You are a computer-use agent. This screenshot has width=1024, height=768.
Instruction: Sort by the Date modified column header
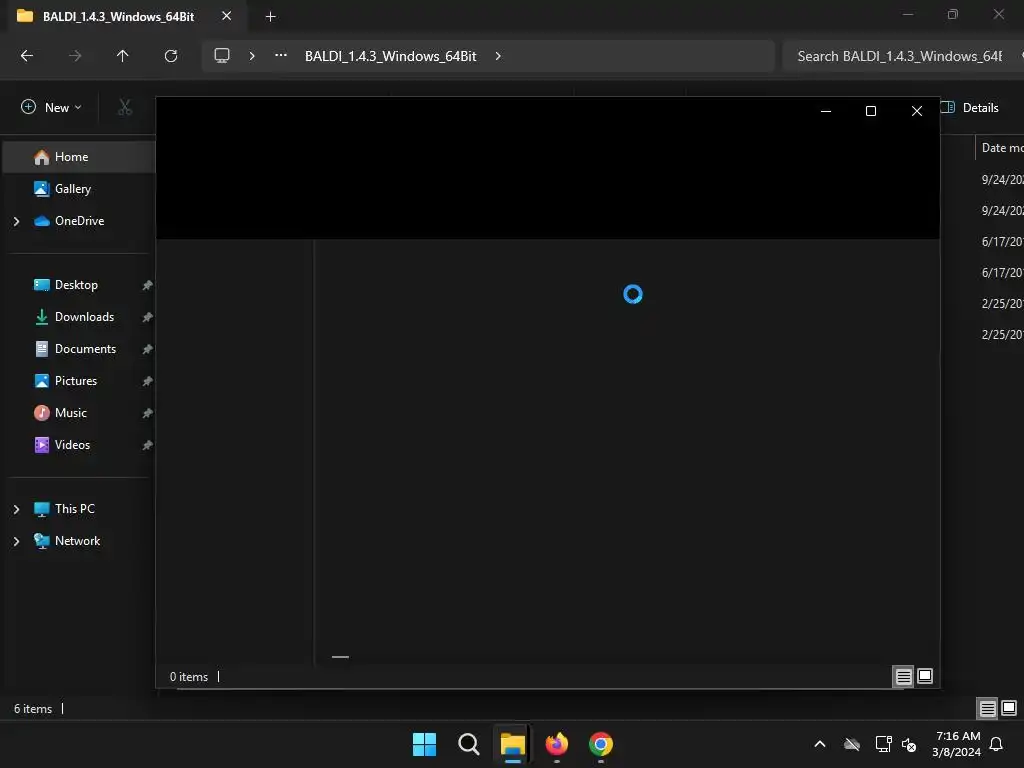tap(1002, 148)
